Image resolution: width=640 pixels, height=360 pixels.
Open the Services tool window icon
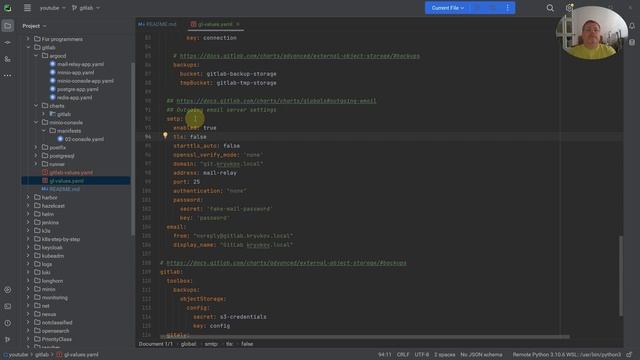coord(8,290)
